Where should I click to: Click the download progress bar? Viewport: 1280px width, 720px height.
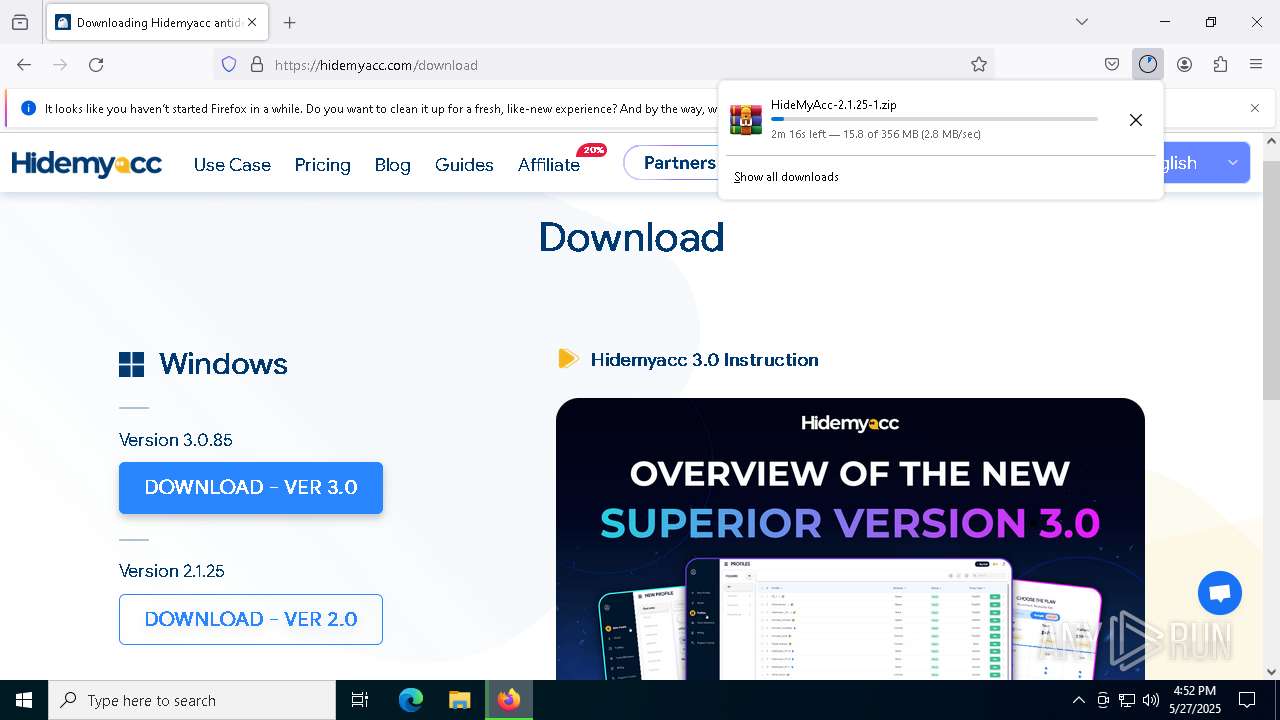(x=934, y=119)
